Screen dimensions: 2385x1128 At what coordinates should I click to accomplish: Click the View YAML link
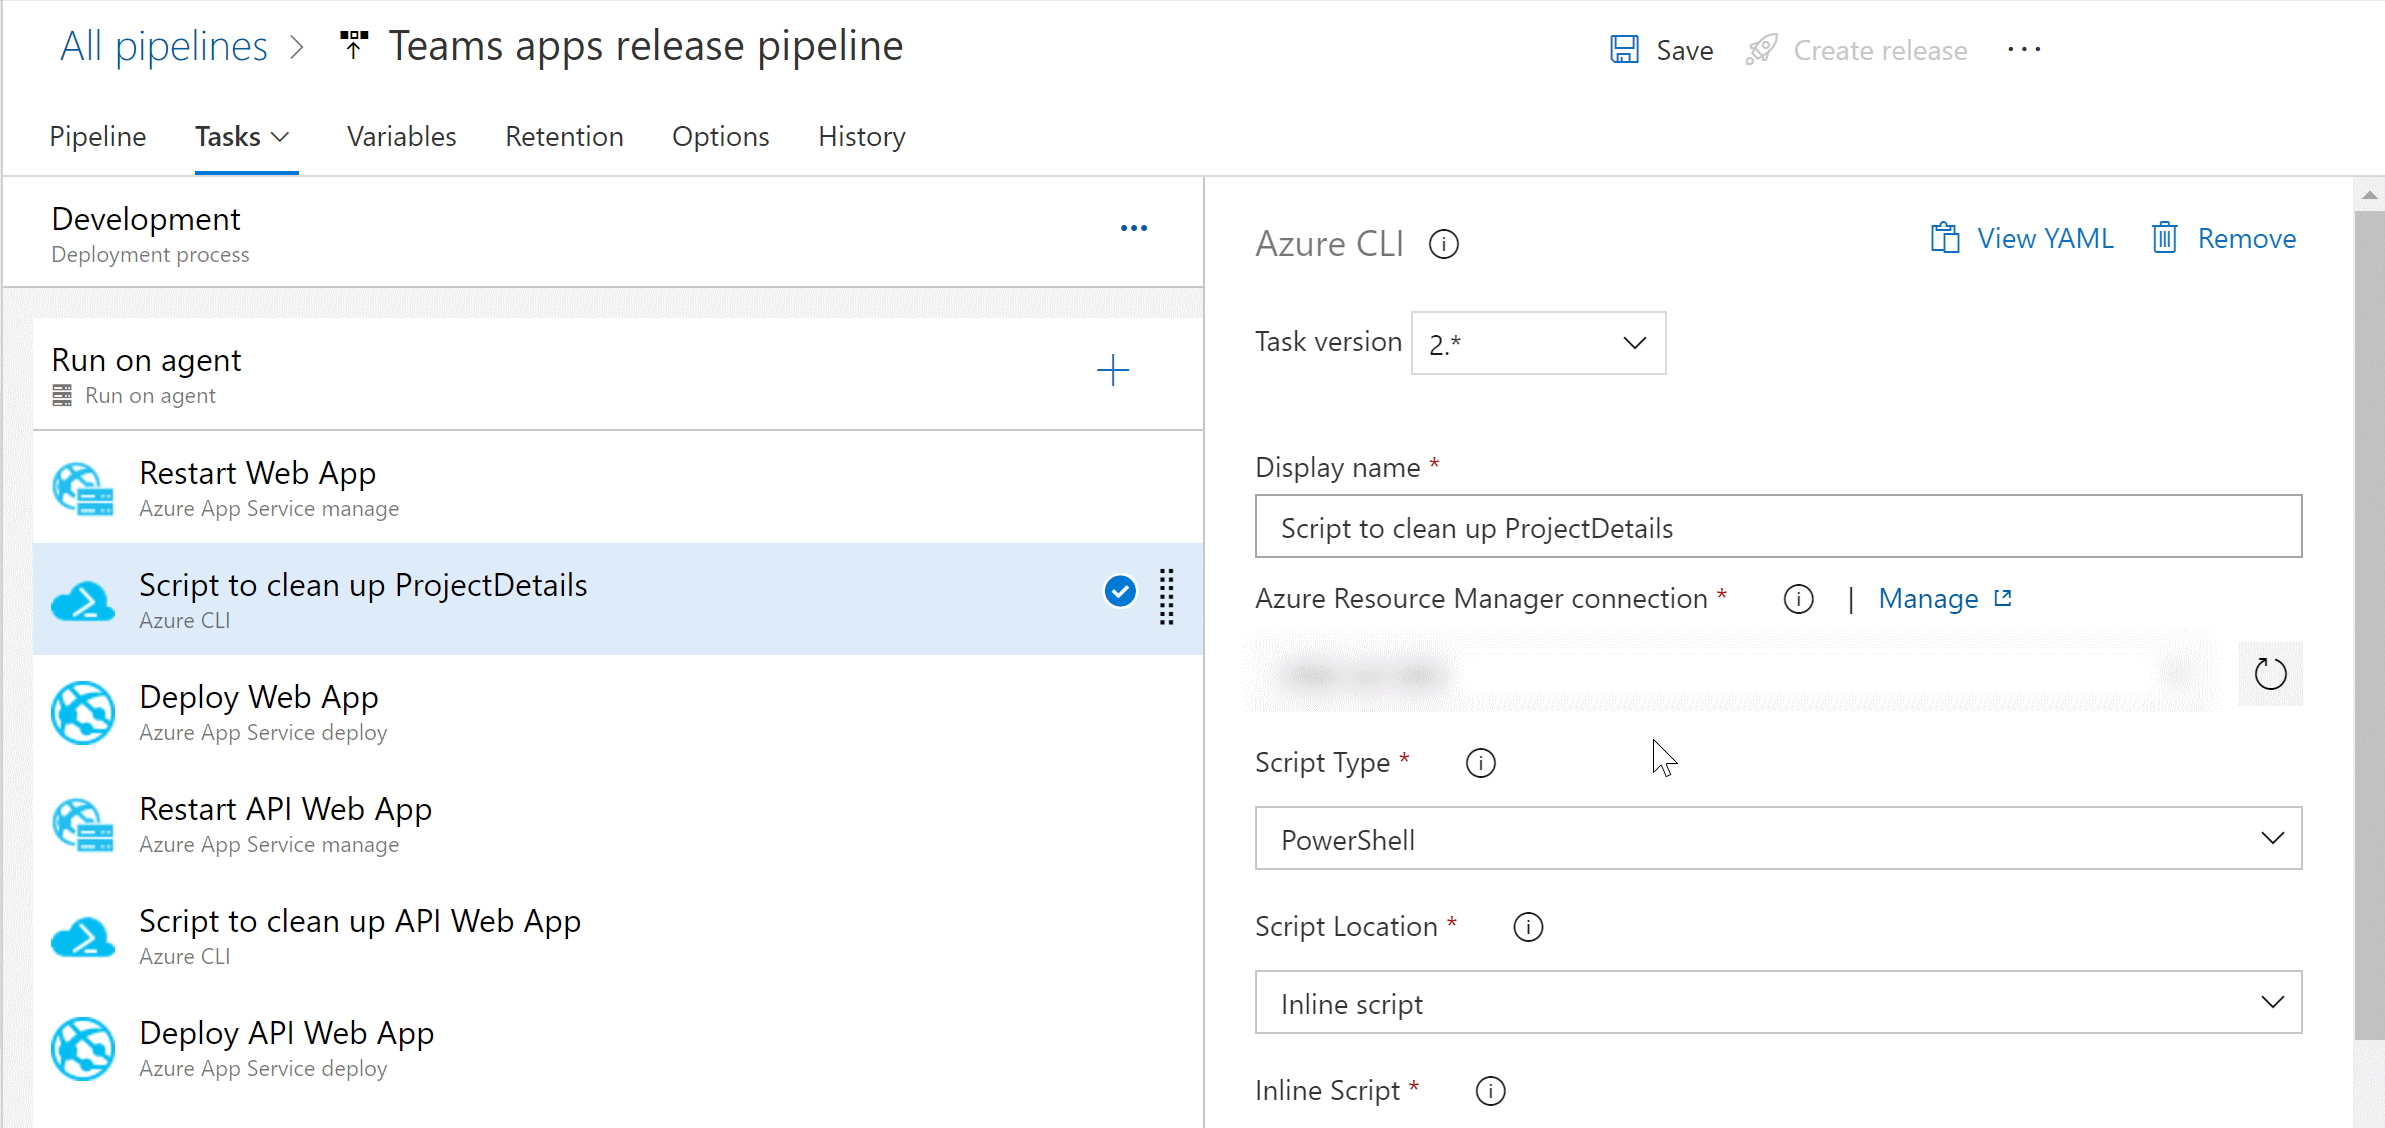coord(2045,238)
